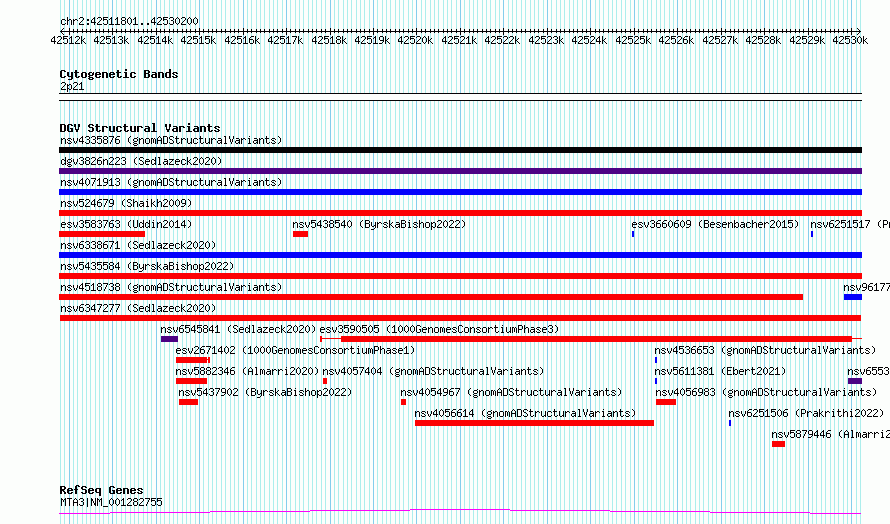
Task: Open the nsv524679 (Shaikh2009) label
Action: (126, 203)
